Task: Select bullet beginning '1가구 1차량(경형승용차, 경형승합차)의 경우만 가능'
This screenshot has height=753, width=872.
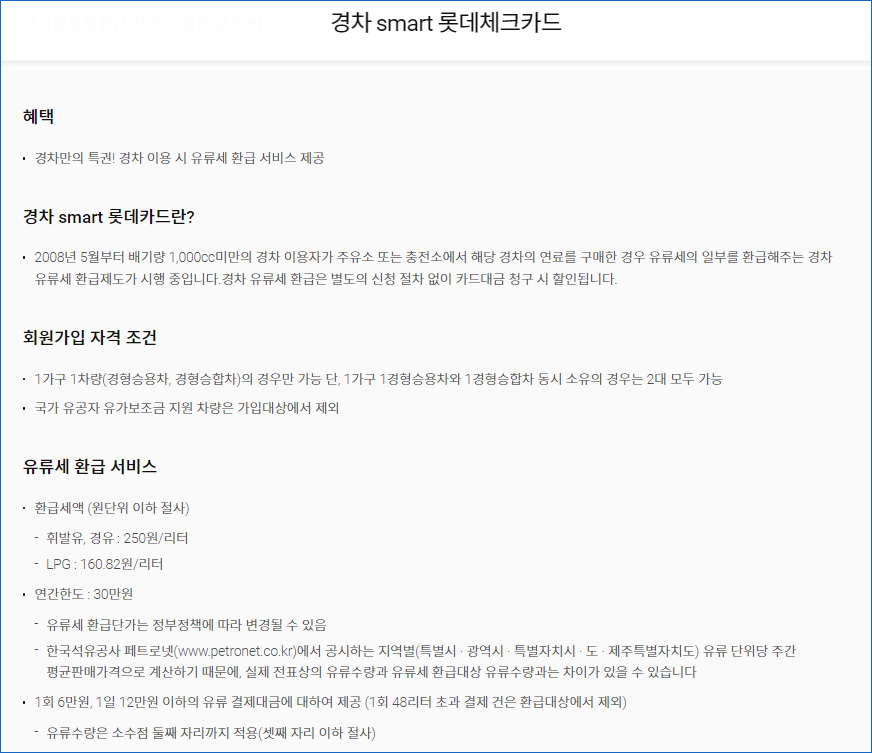Action: 378,379
